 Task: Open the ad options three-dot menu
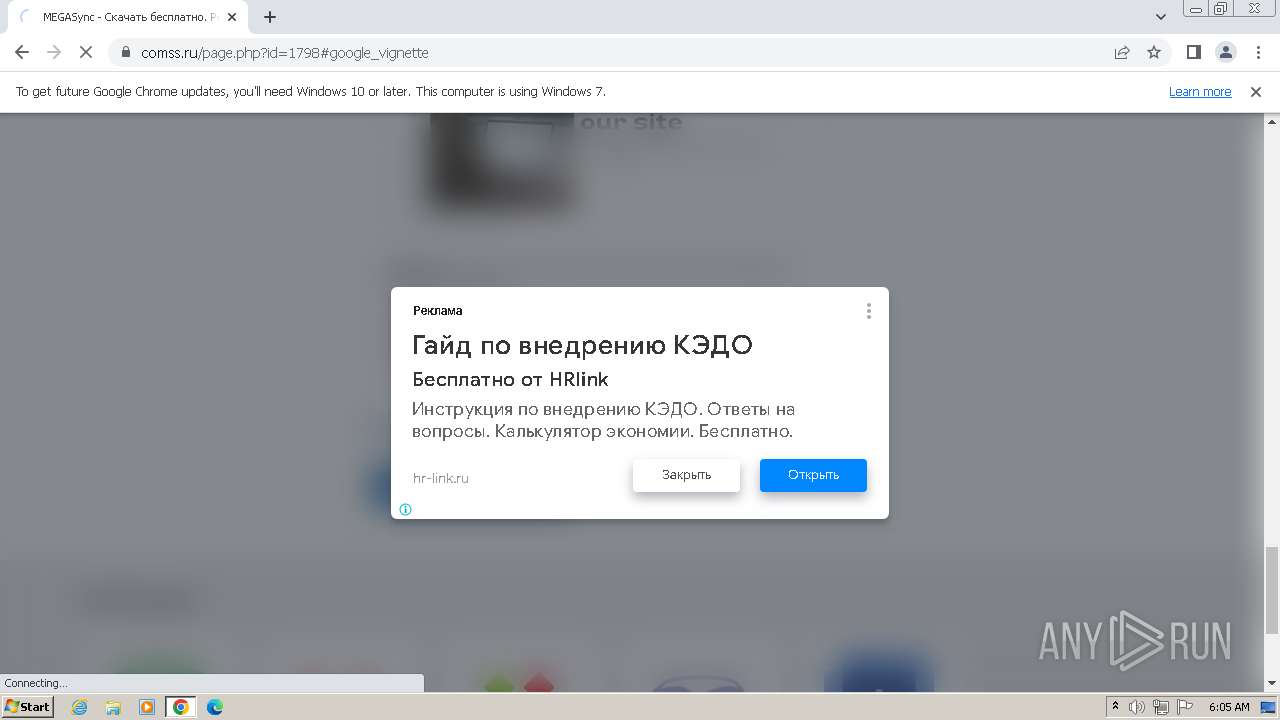point(869,311)
